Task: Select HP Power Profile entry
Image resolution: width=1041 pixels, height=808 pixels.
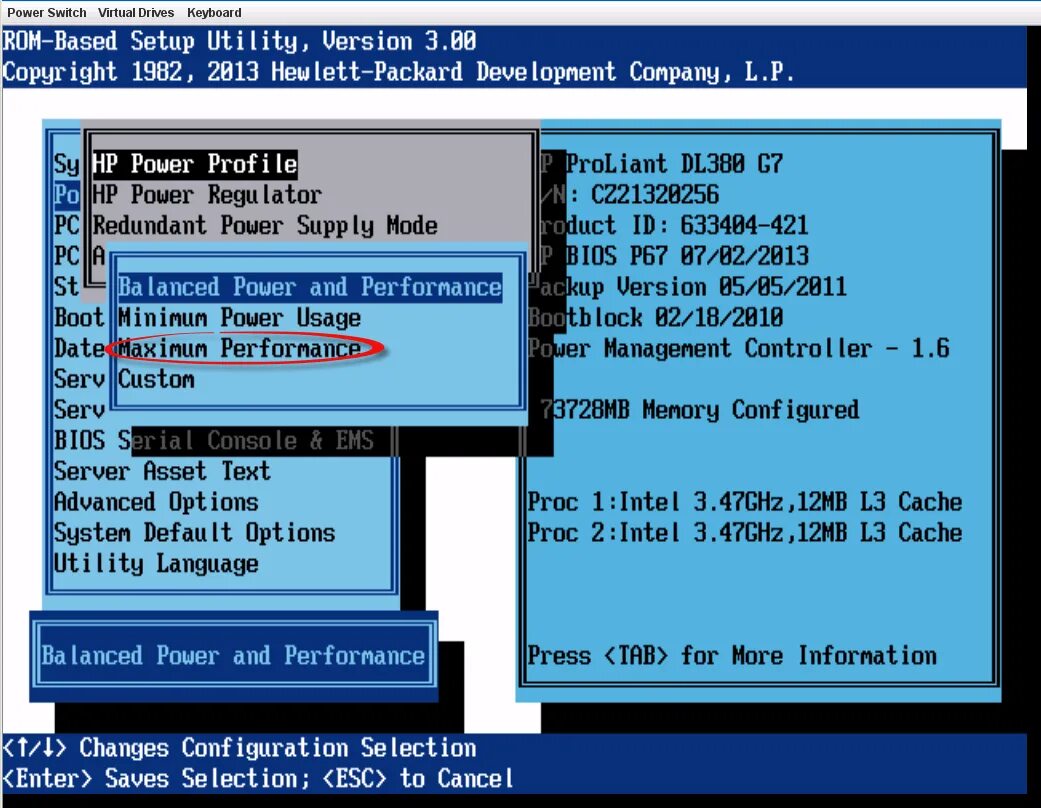Action: pos(195,164)
